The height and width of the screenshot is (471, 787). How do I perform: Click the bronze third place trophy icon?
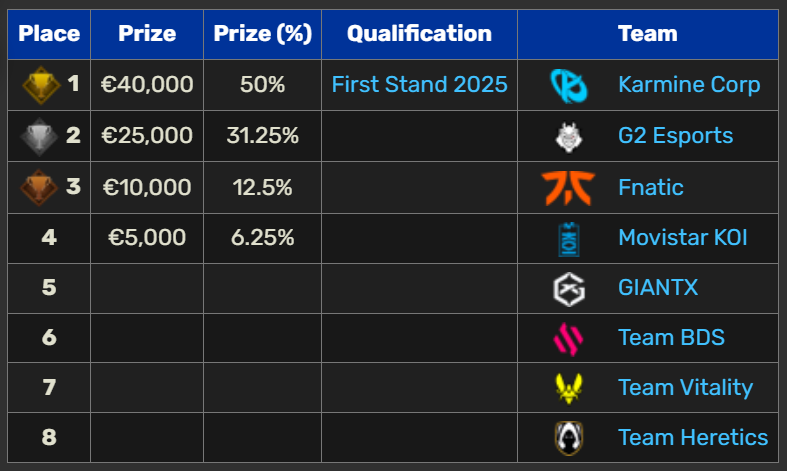point(39,188)
